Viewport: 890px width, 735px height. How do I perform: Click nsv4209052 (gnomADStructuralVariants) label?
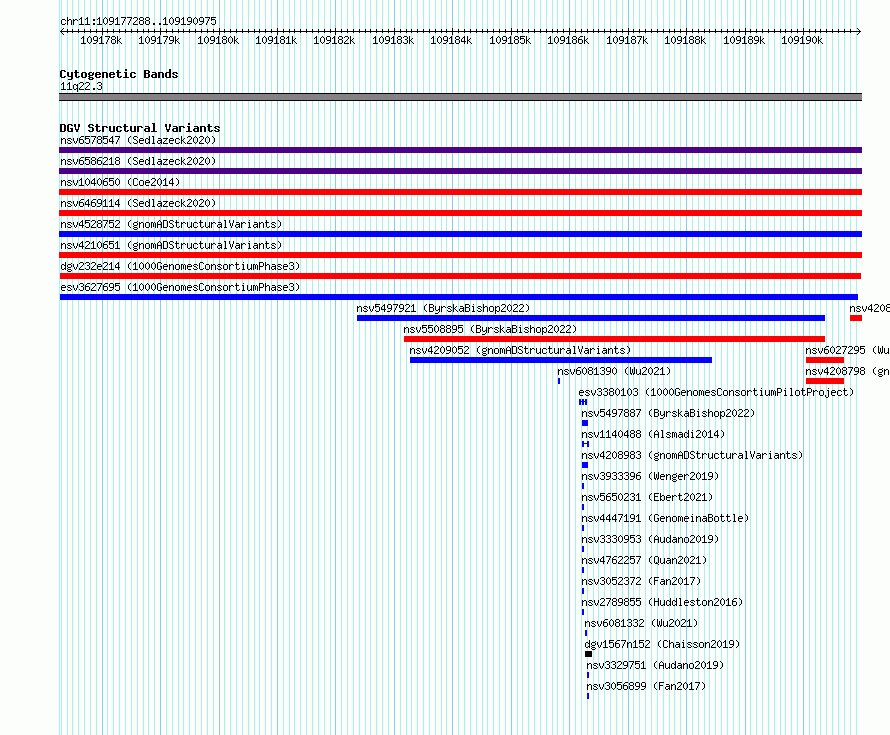(520, 350)
